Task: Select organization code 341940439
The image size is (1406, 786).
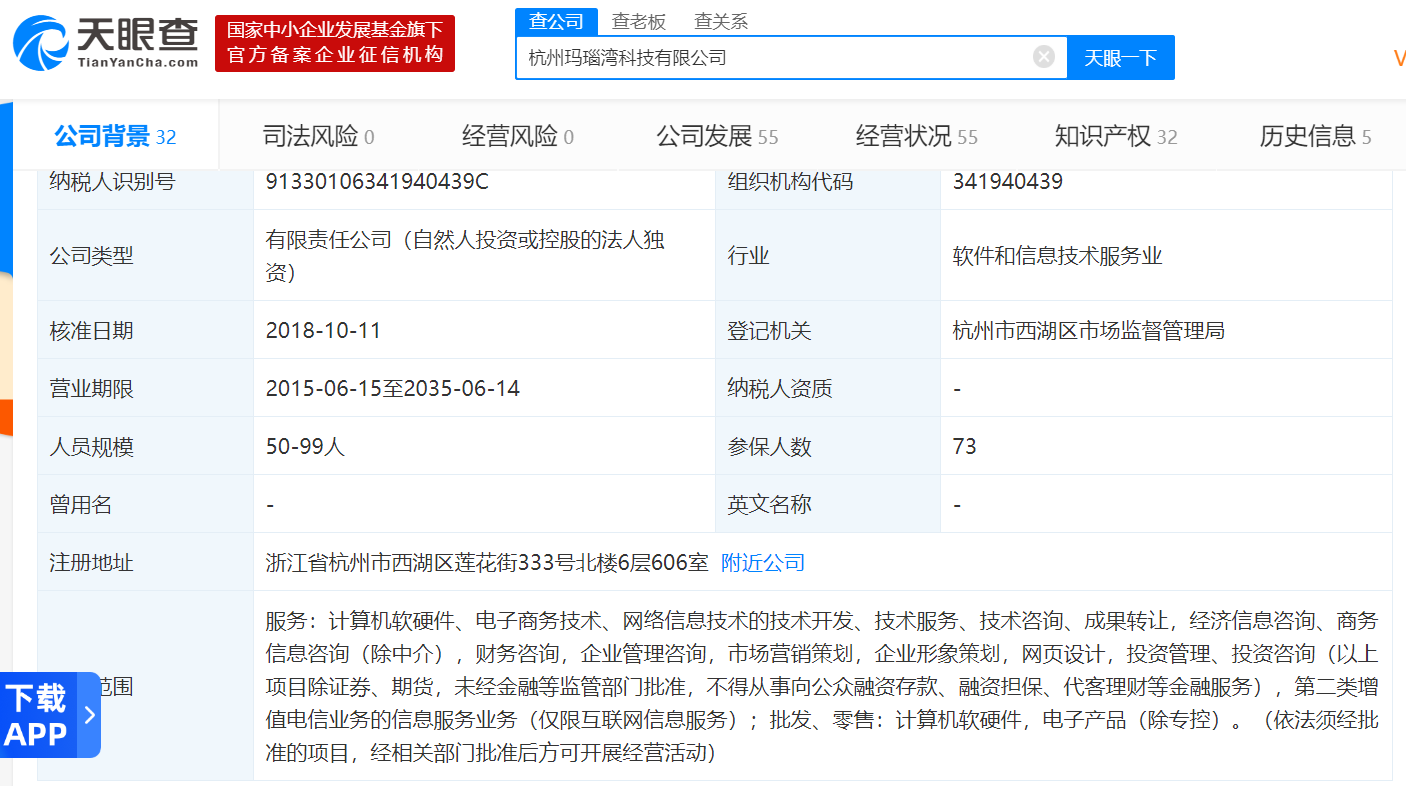Action: pos(1008,182)
